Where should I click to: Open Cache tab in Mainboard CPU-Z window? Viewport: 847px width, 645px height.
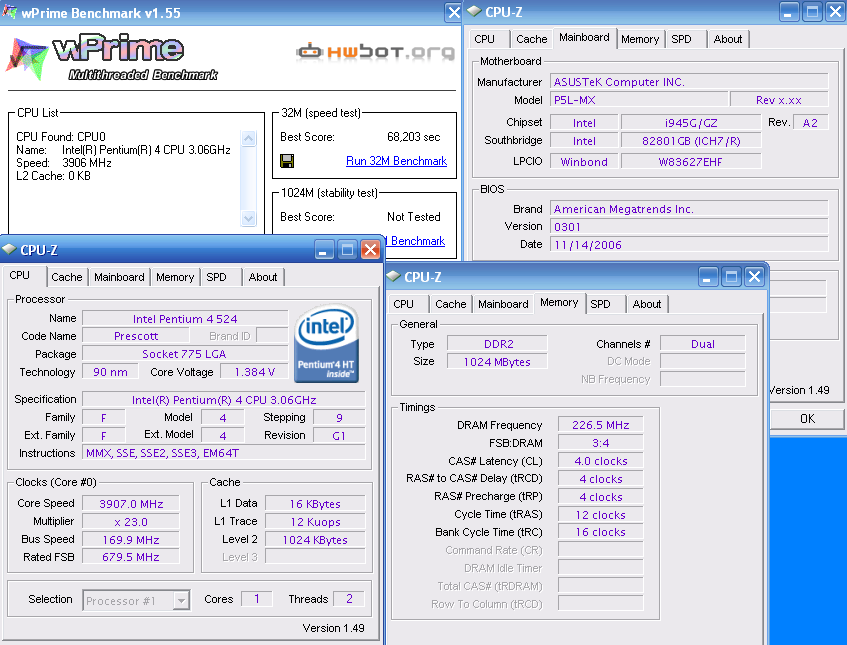click(x=532, y=39)
